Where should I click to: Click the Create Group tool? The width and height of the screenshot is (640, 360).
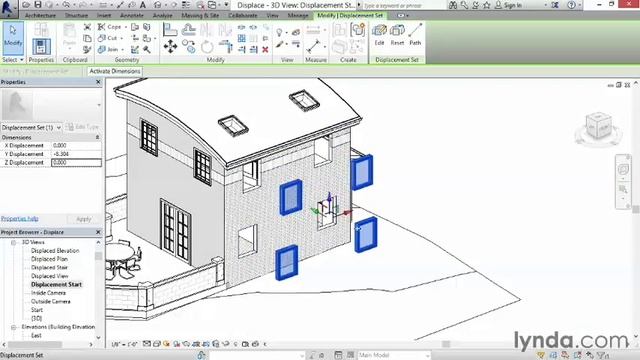click(358, 30)
